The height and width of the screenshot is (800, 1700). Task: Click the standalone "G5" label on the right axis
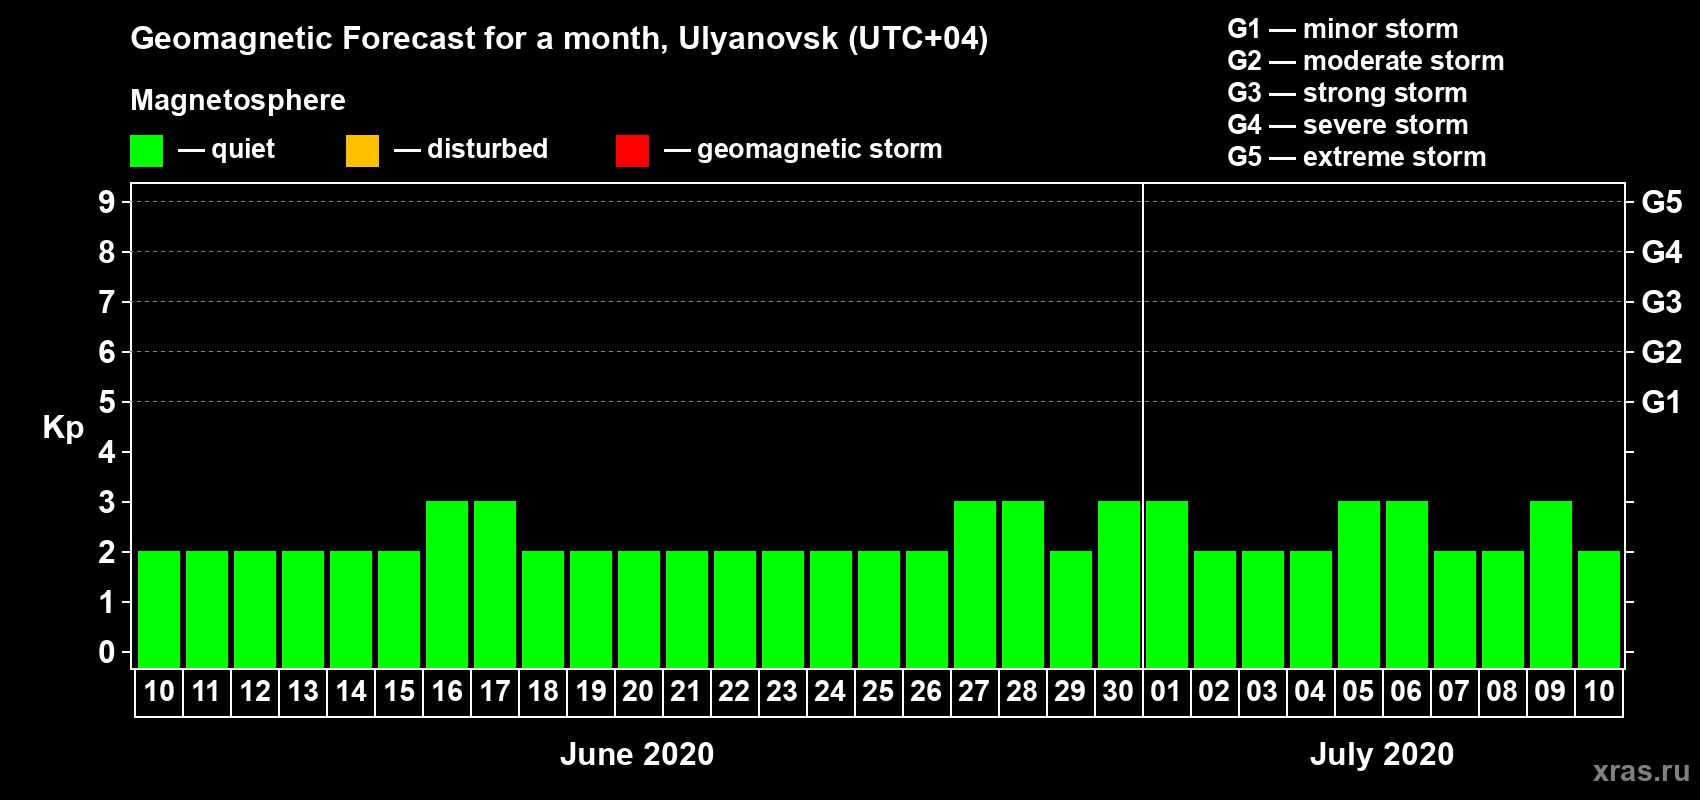coord(1662,202)
